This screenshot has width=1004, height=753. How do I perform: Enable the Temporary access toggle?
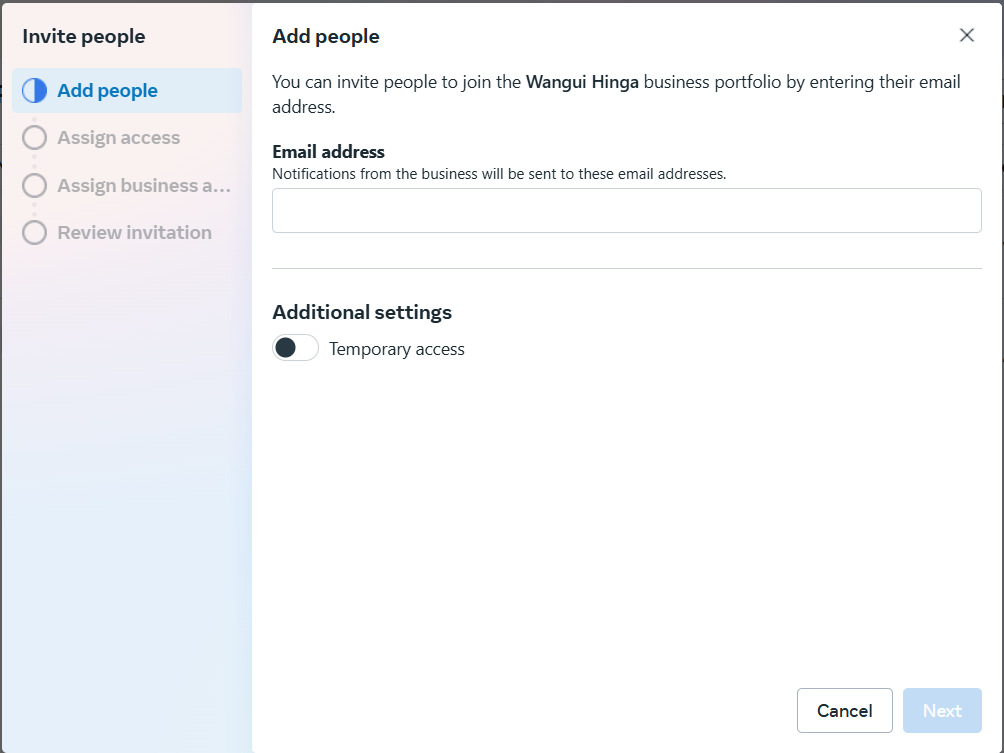[295, 348]
